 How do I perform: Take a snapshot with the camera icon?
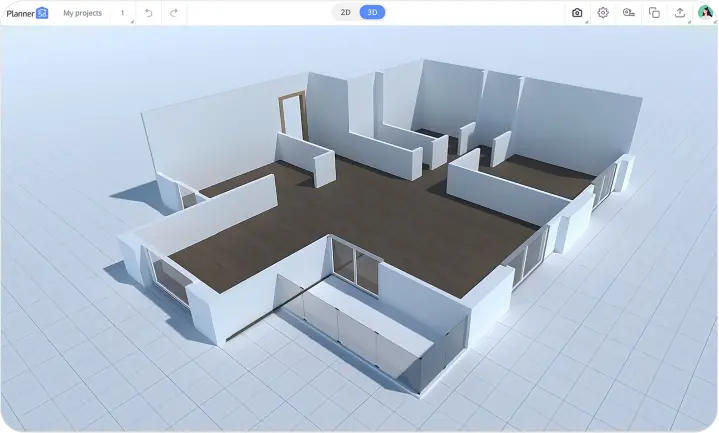[x=577, y=13]
